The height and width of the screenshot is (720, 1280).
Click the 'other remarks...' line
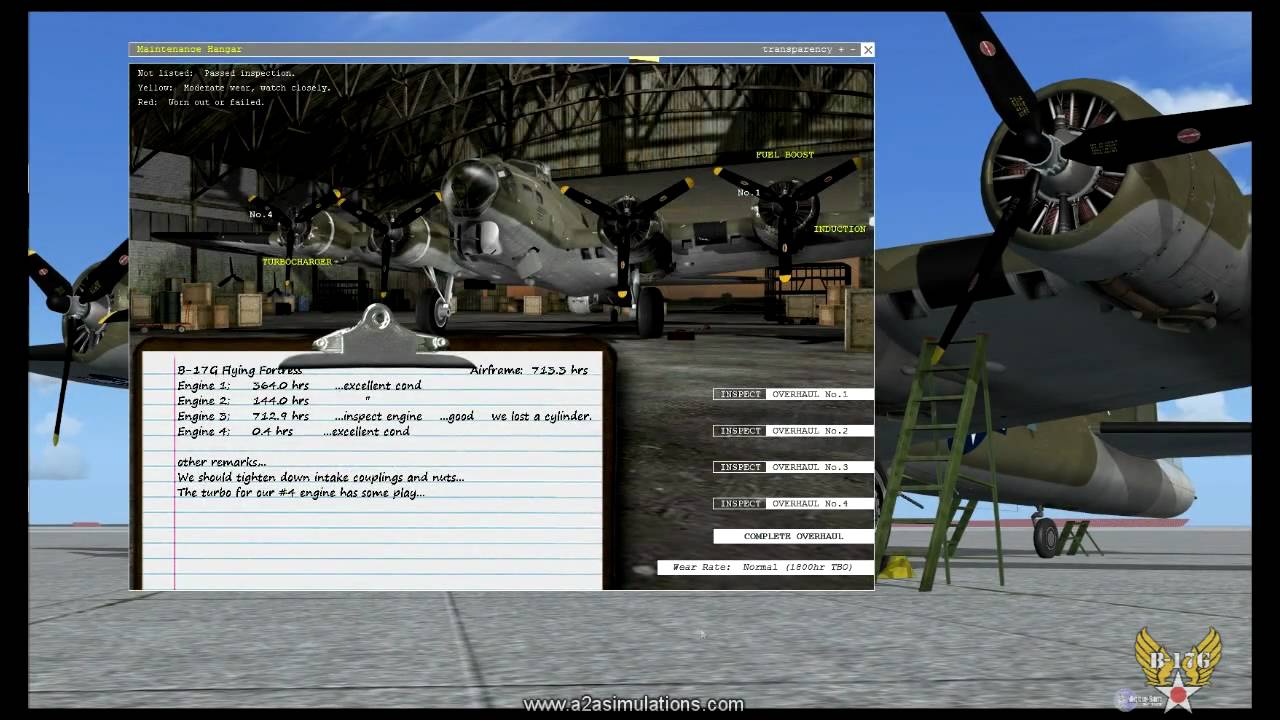click(x=221, y=462)
